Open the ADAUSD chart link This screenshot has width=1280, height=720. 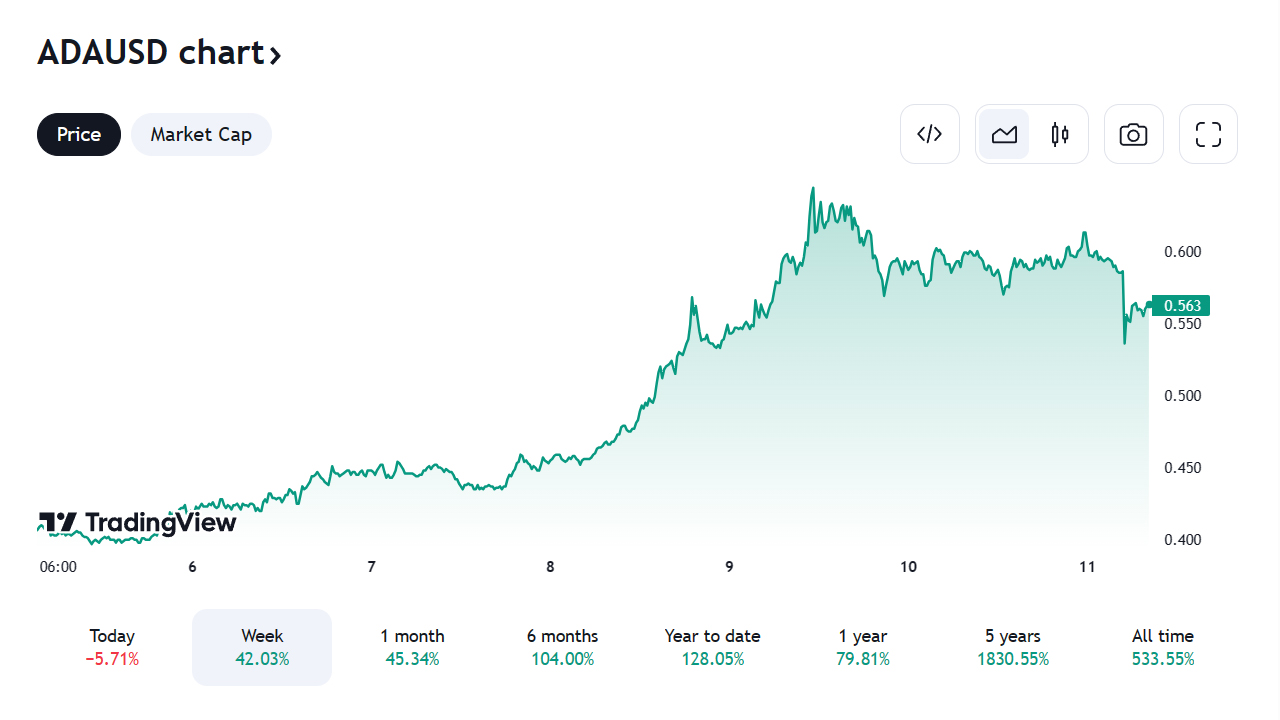point(159,53)
